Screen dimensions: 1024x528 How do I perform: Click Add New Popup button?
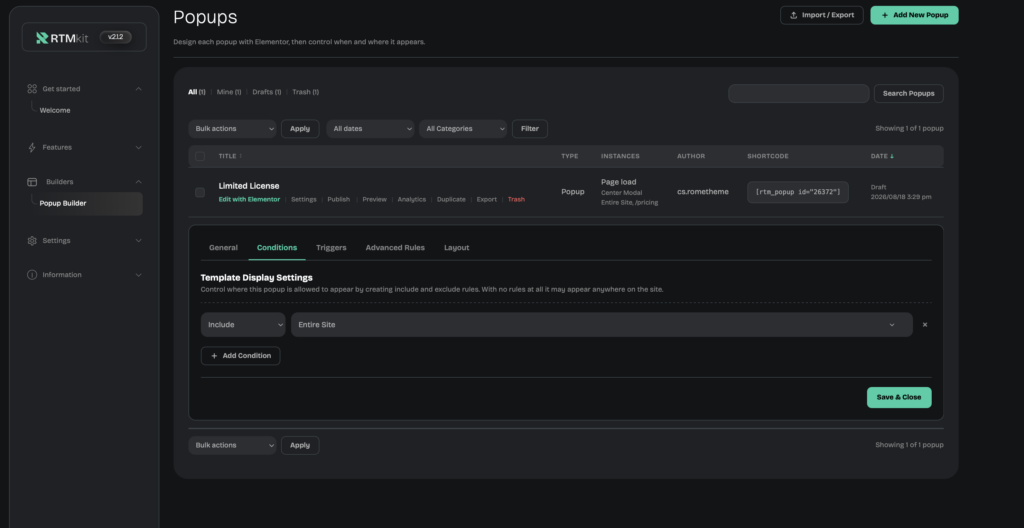coord(914,15)
